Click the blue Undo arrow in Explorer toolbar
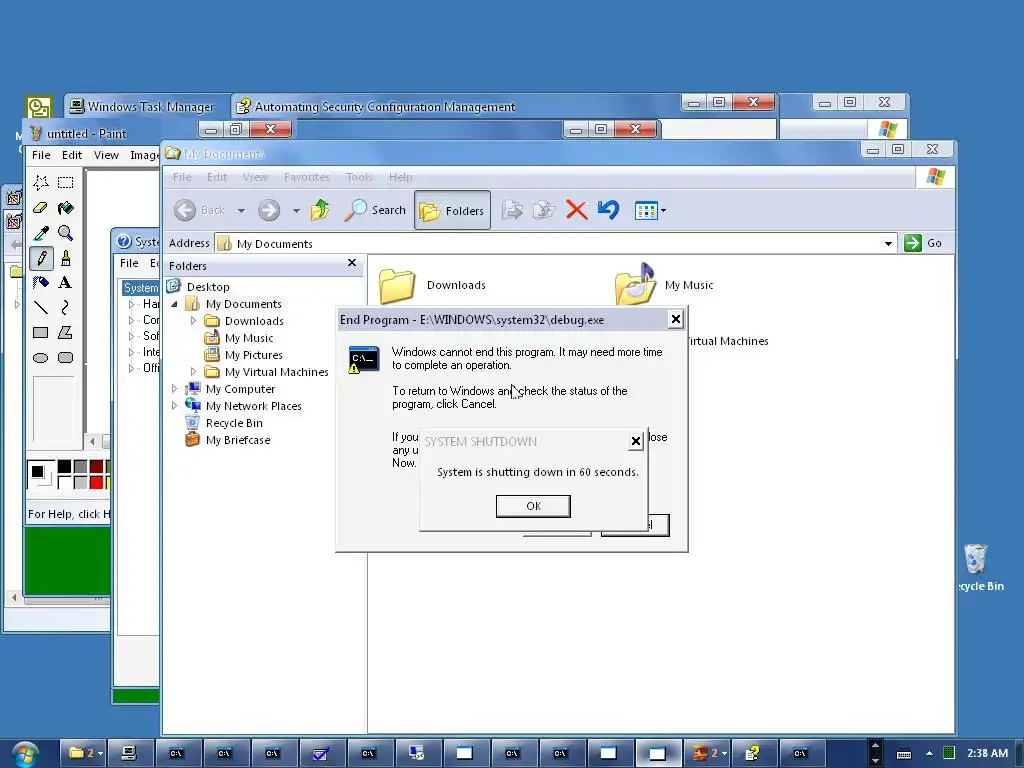1024x768 pixels. point(608,210)
